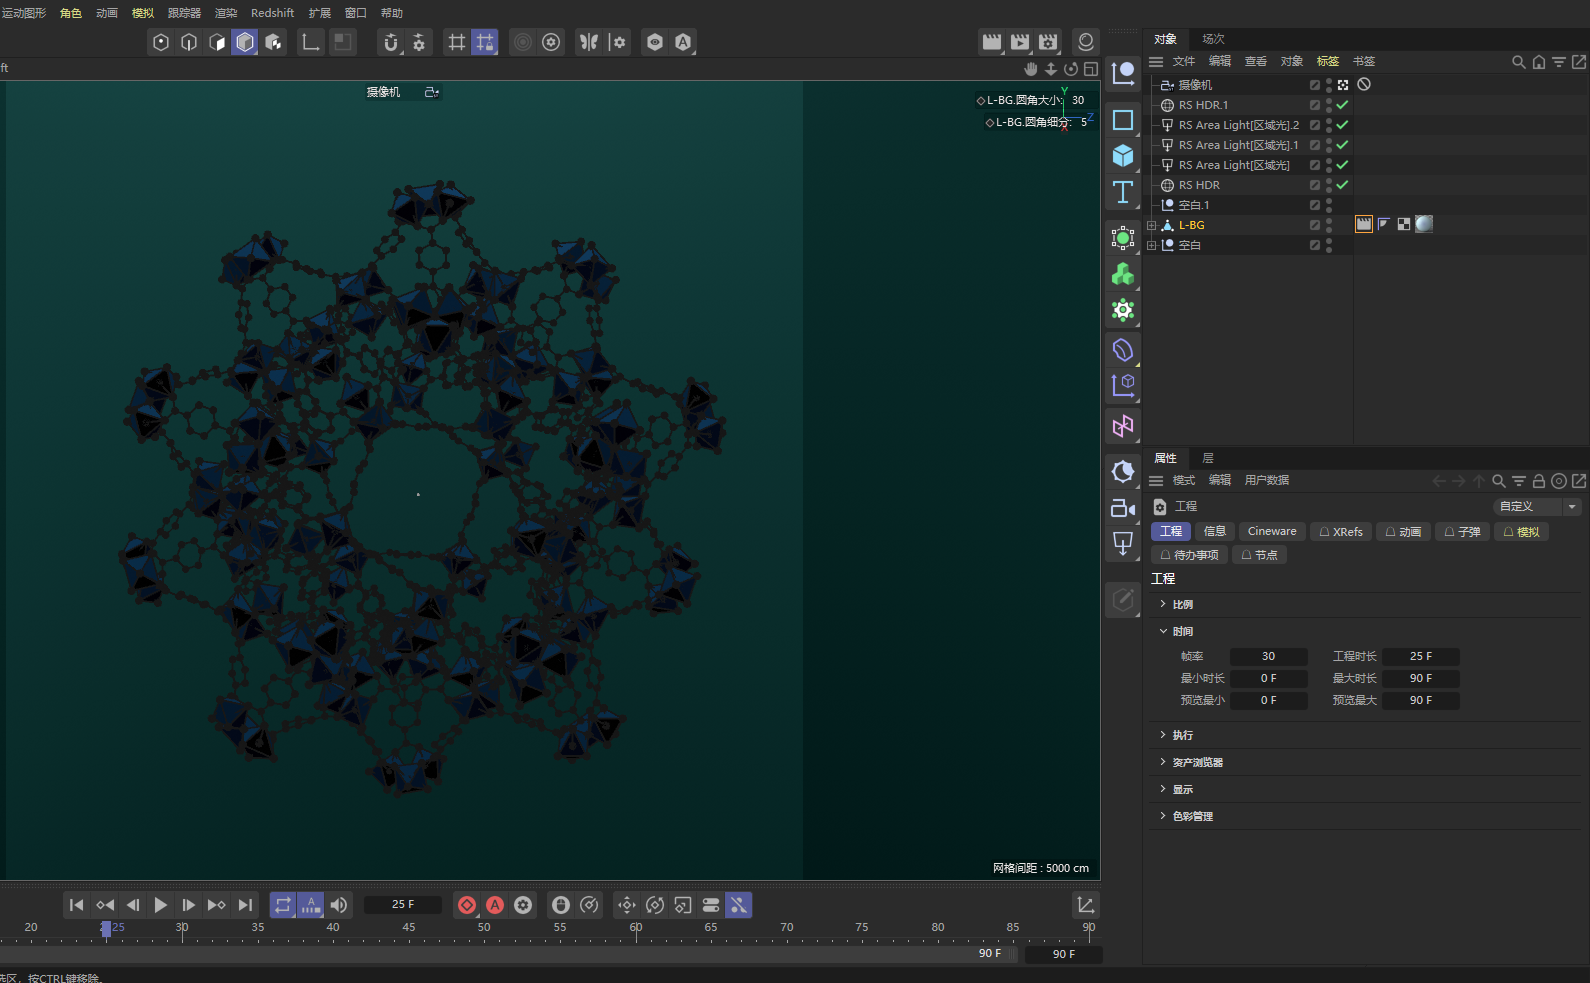Toggle the green check on RS Area Light[区域光].2
The height and width of the screenshot is (983, 1590).
click(1342, 125)
